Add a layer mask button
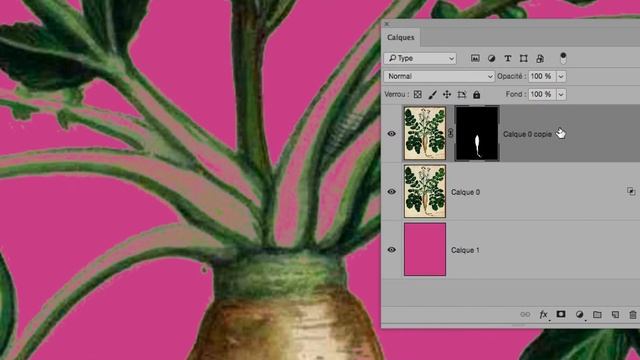 point(561,314)
